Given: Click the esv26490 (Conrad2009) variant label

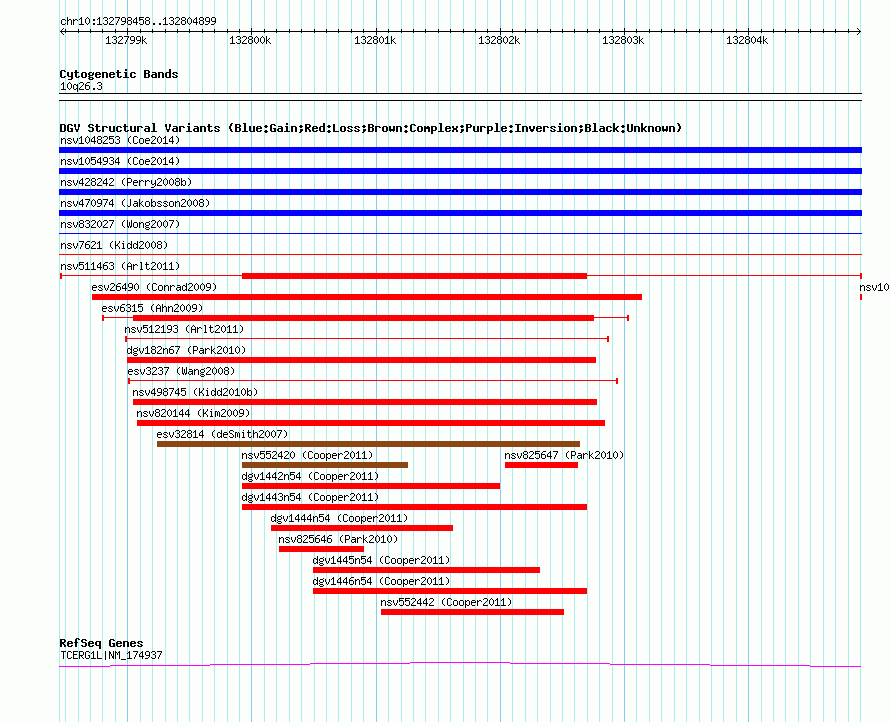Looking at the screenshot, I should [x=154, y=287].
